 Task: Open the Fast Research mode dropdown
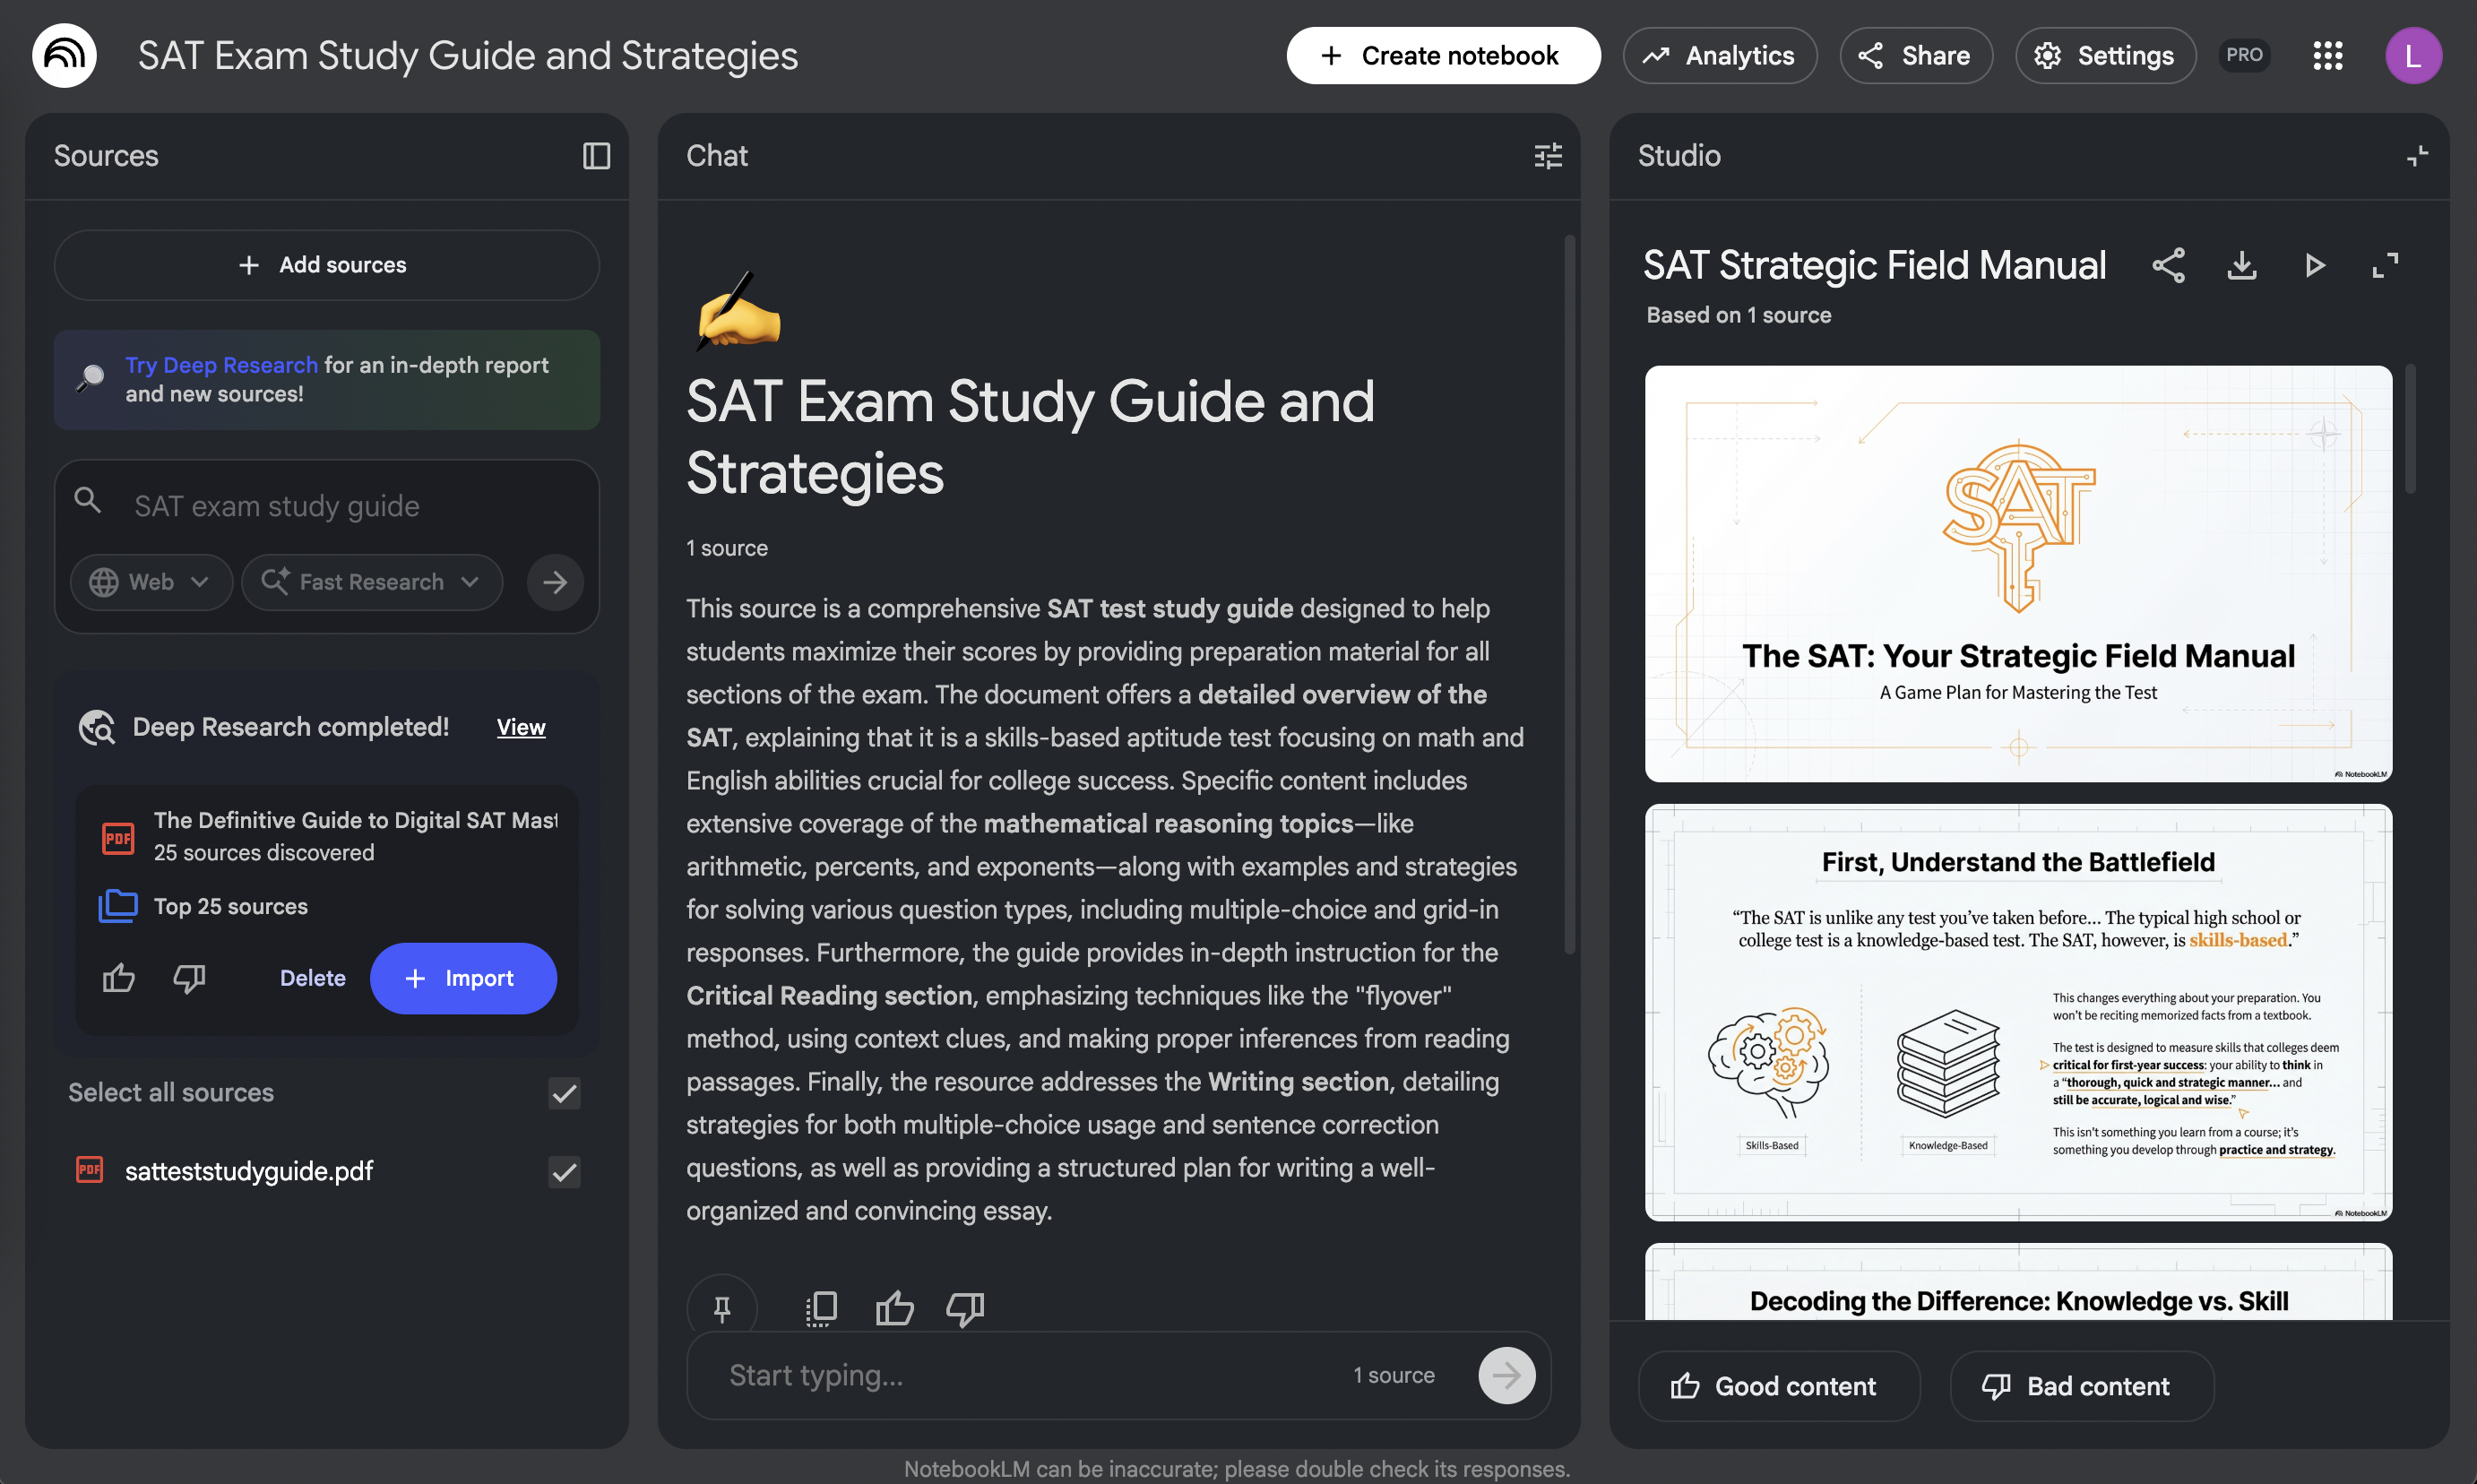(x=371, y=582)
